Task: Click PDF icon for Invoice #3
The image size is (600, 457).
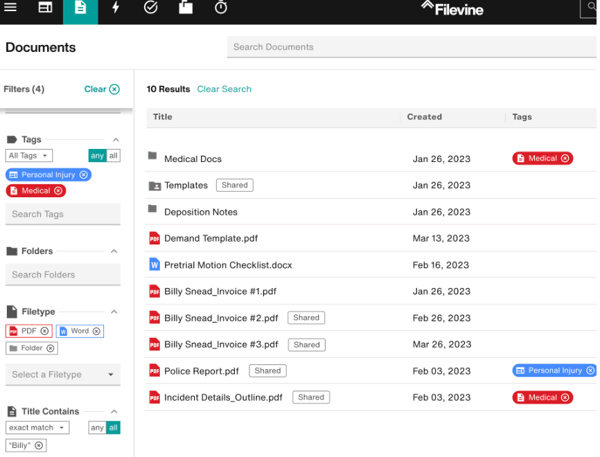Action: pyautogui.click(x=154, y=344)
